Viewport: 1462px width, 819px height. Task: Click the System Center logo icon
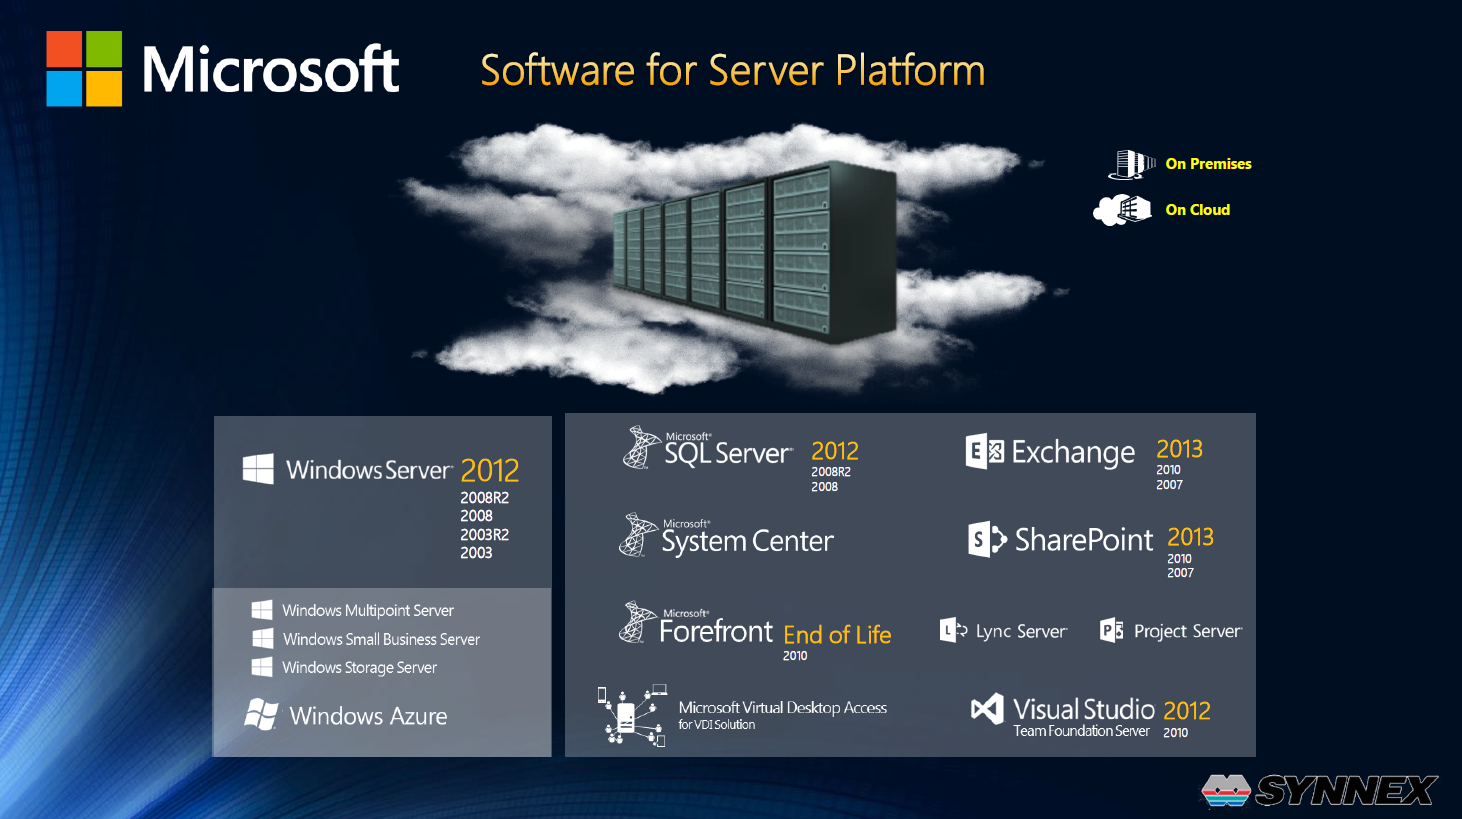point(638,534)
